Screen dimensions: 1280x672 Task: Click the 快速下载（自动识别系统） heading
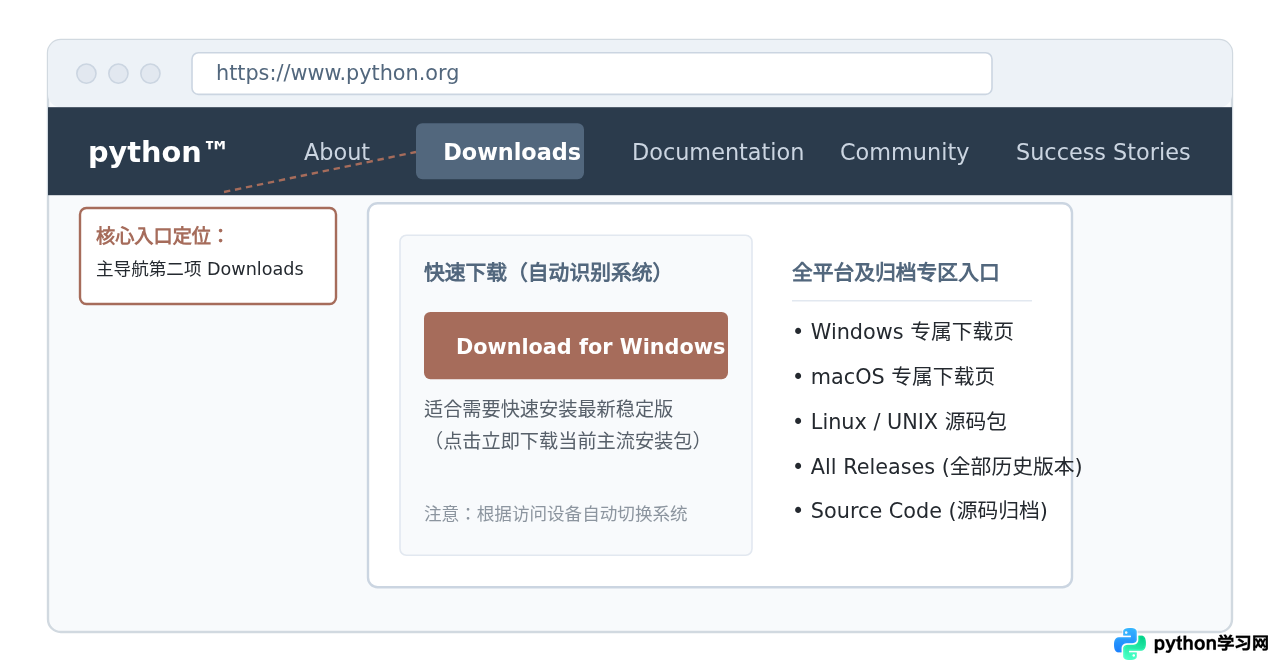coord(543,273)
